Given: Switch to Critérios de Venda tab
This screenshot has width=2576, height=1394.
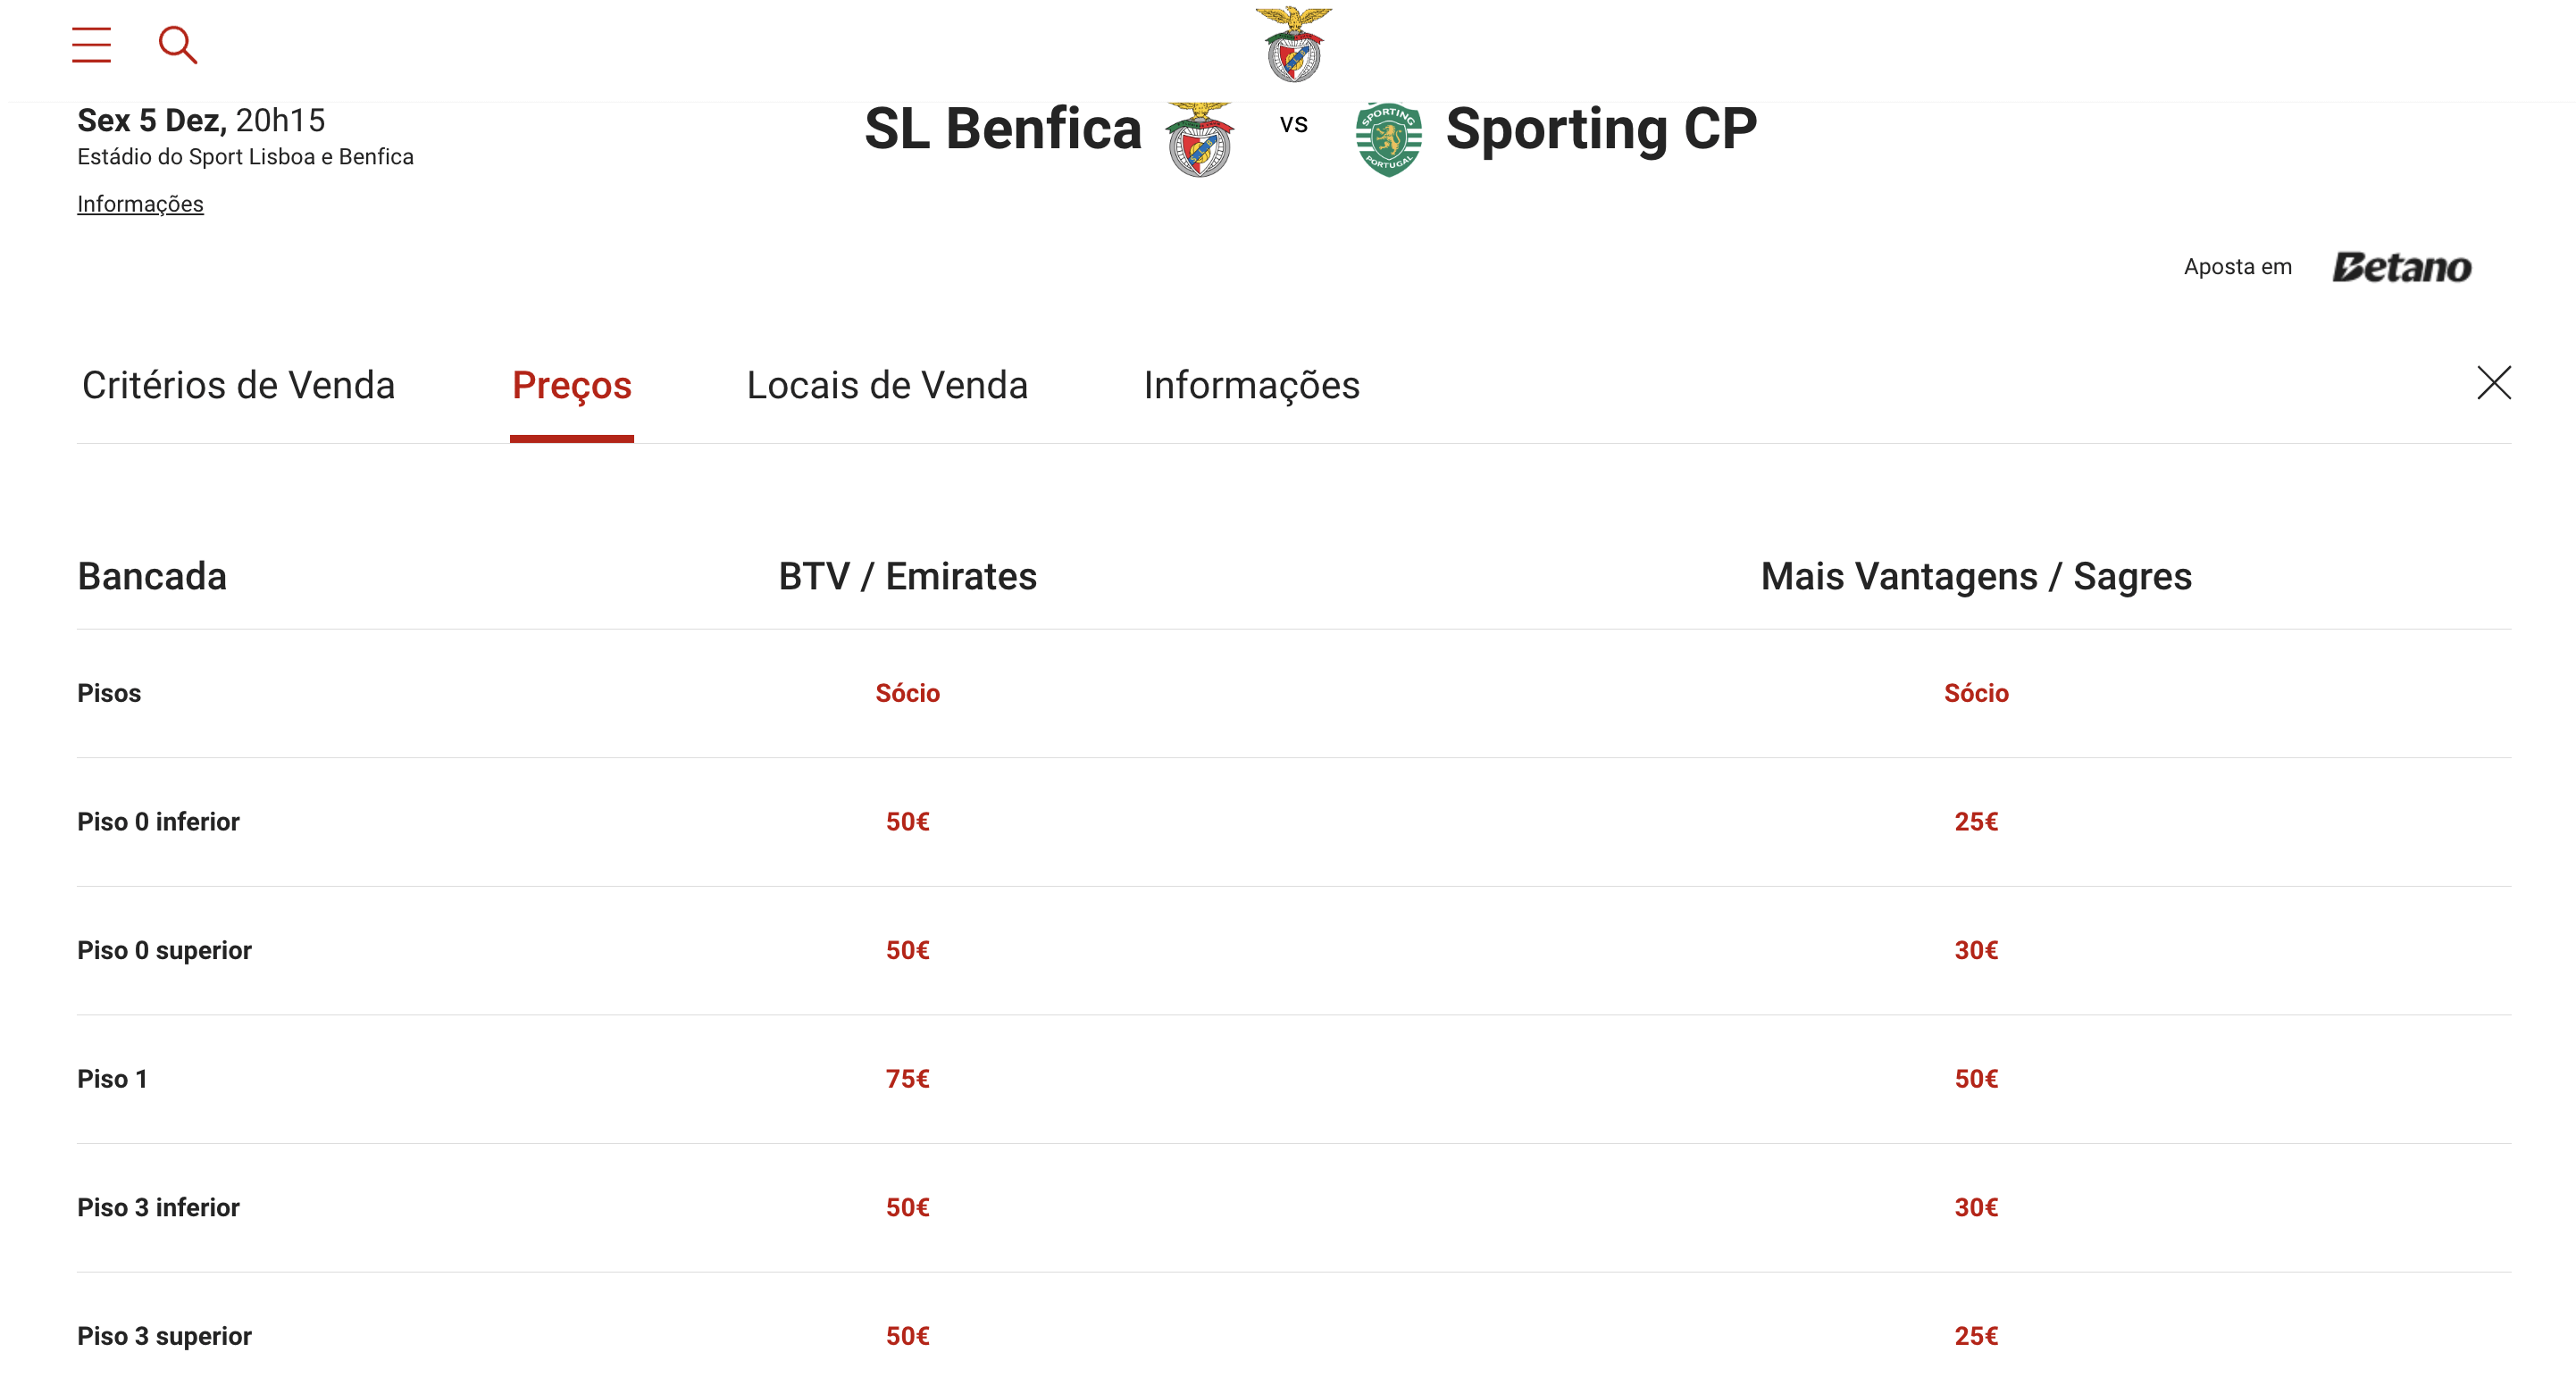Looking at the screenshot, I should (238, 386).
